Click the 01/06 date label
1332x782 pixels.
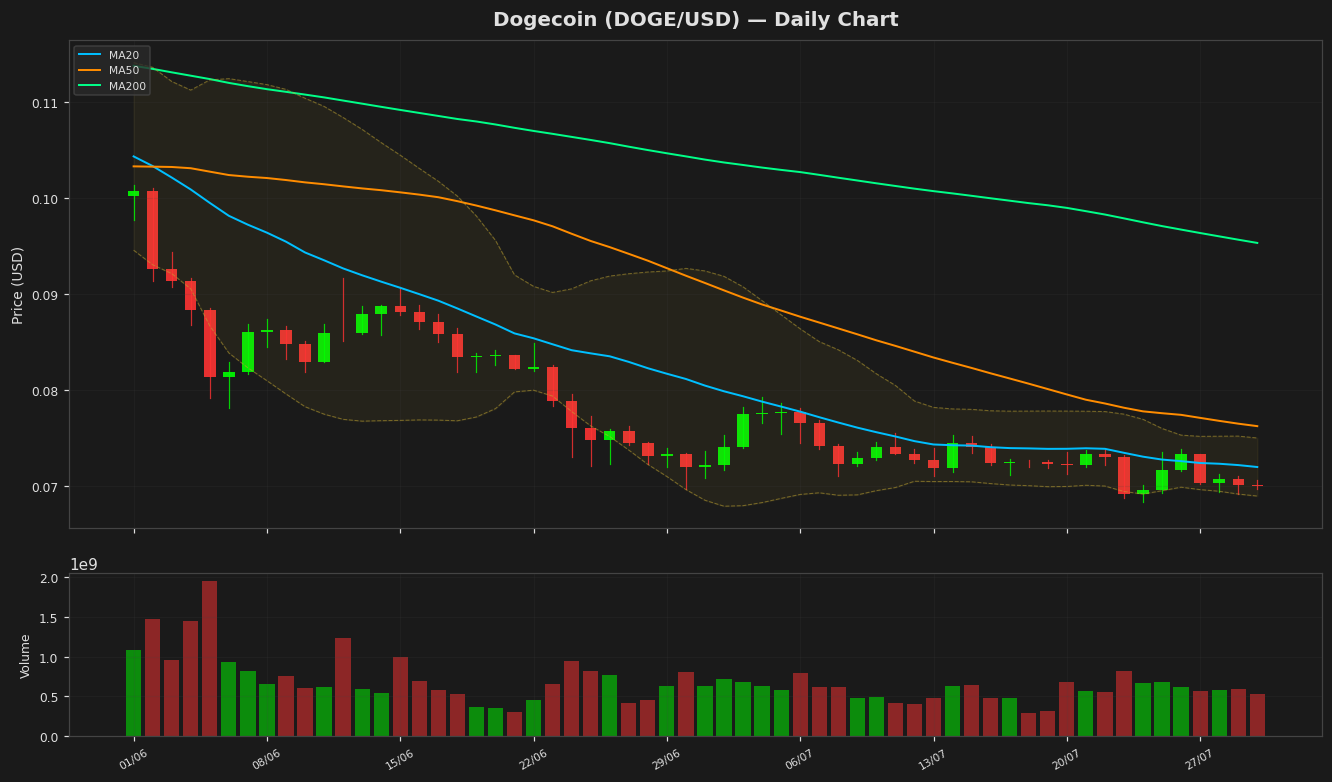(133, 760)
